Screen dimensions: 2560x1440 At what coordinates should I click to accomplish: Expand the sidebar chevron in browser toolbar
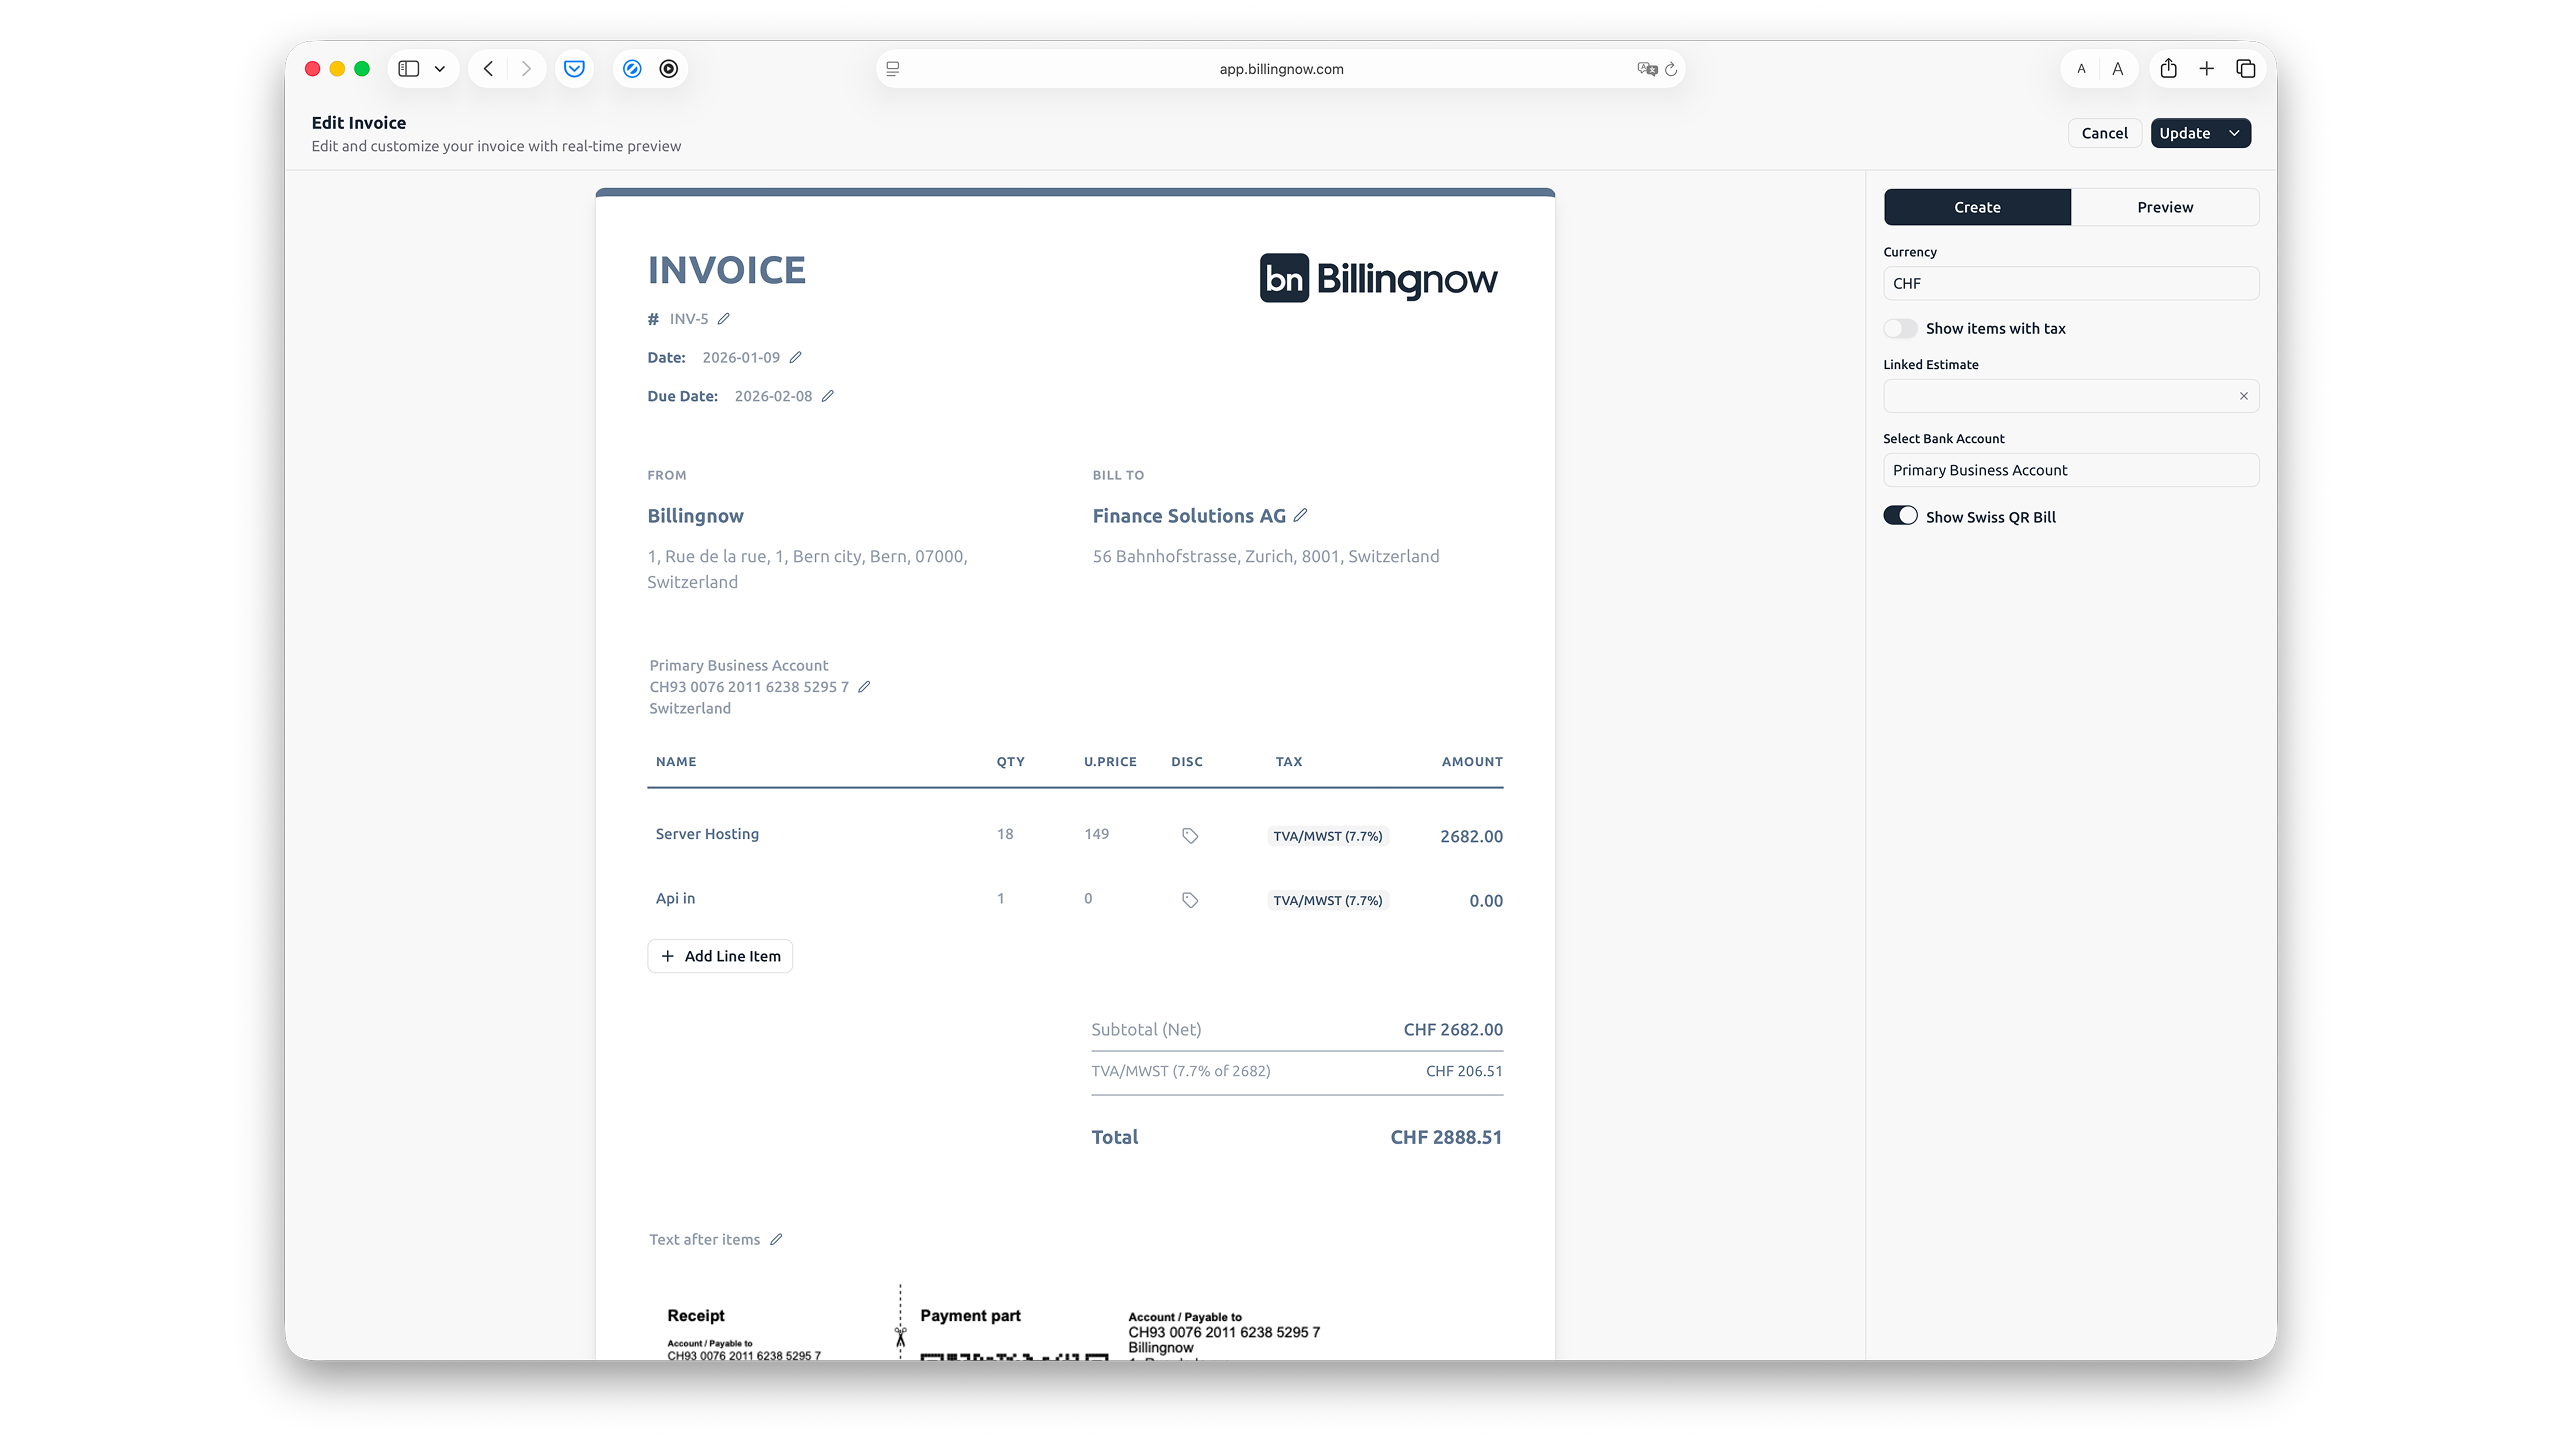tap(440, 68)
